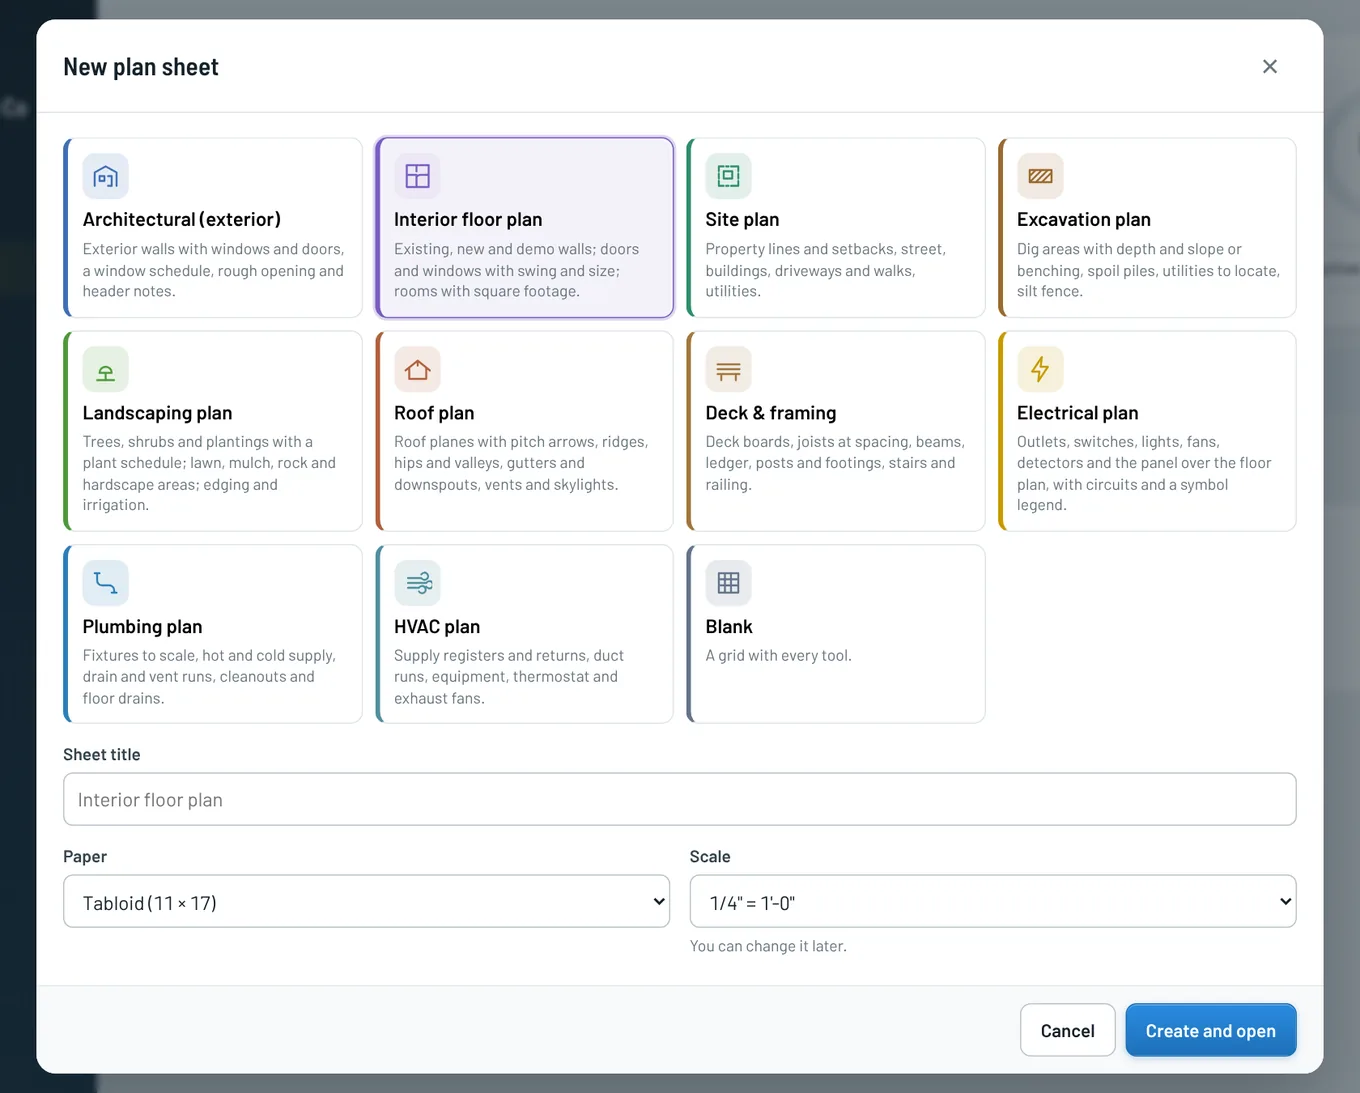Click the Deck & framing bench icon
This screenshot has width=1360, height=1093.
tap(729, 370)
